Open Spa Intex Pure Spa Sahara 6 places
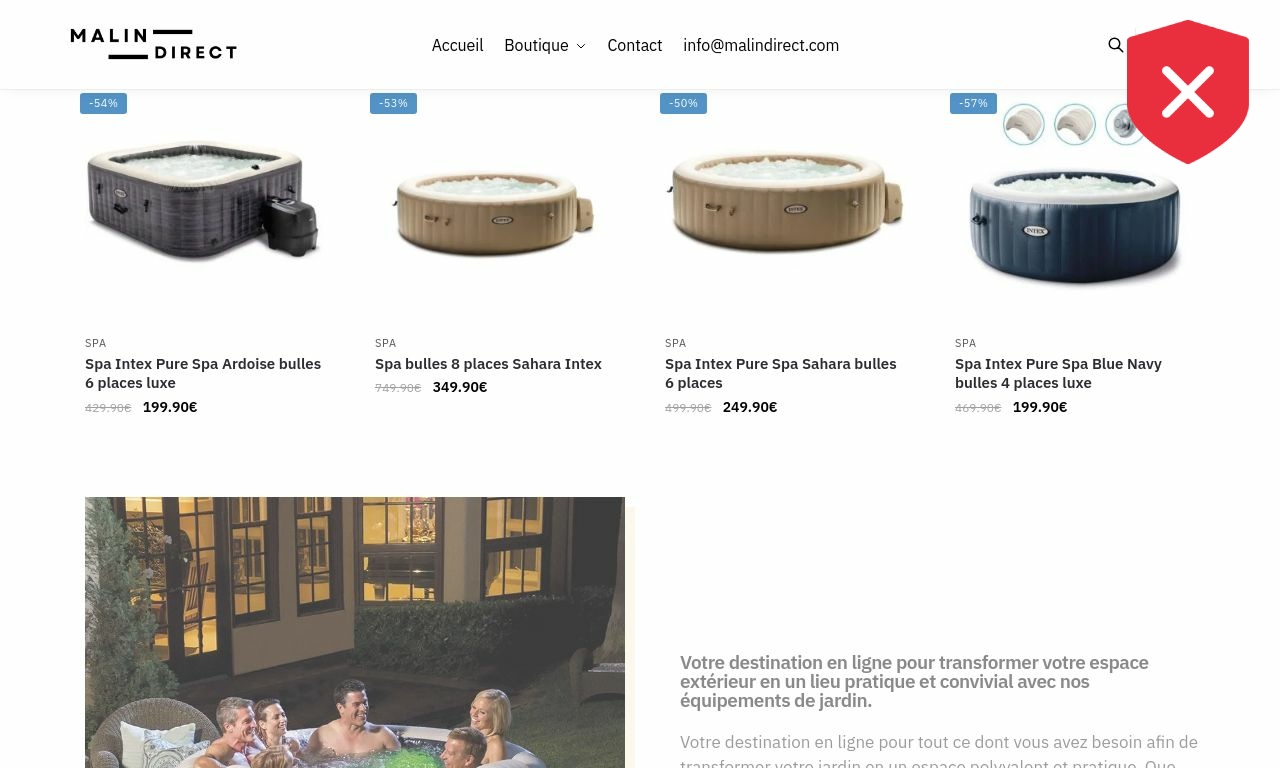This screenshot has height=768, width=1280. pyautogui.click(x=780, y=373)
